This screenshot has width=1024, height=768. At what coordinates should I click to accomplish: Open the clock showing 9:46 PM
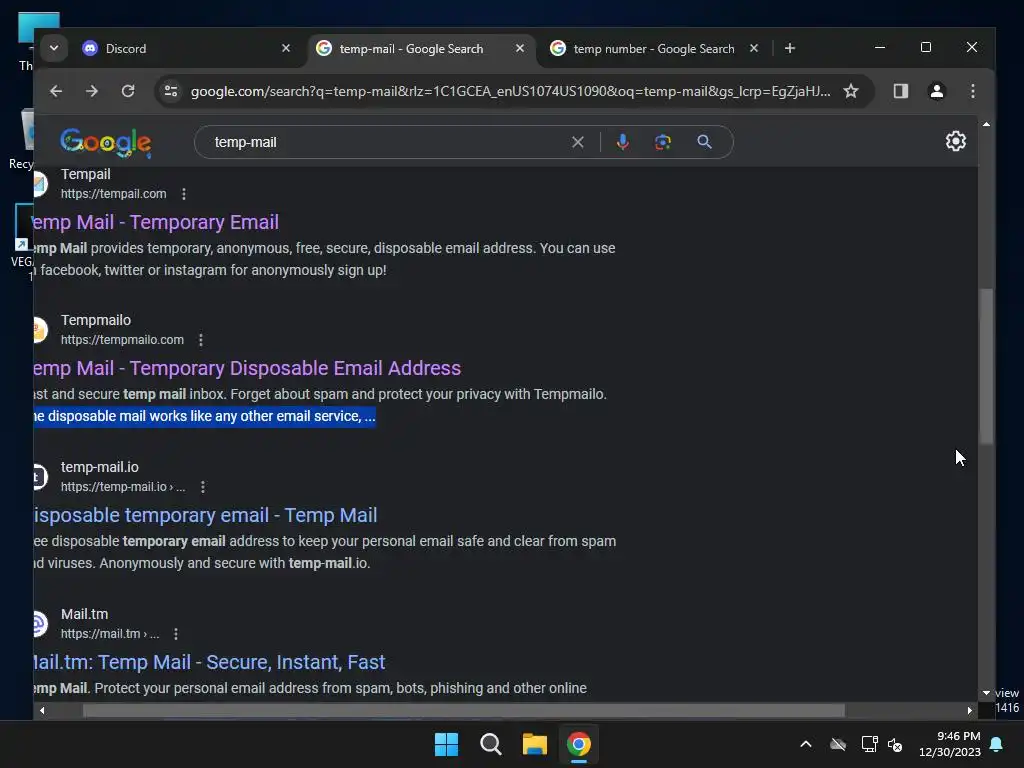click(x=950, y=744)
